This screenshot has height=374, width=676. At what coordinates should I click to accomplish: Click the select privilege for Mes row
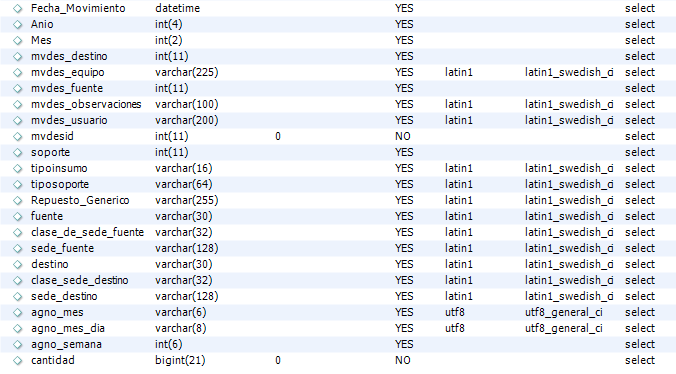tap(640, 40)
